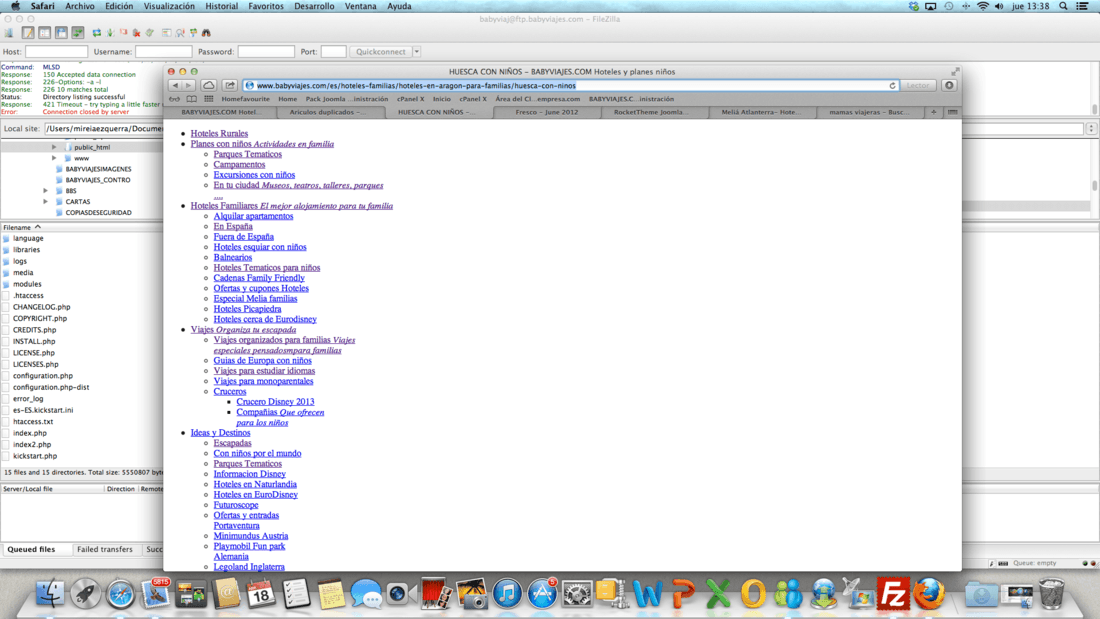The height and width of the screenshot is (619, 1100).
Task: Click FileZilla Quickconnect button
Action: point(380,52)
